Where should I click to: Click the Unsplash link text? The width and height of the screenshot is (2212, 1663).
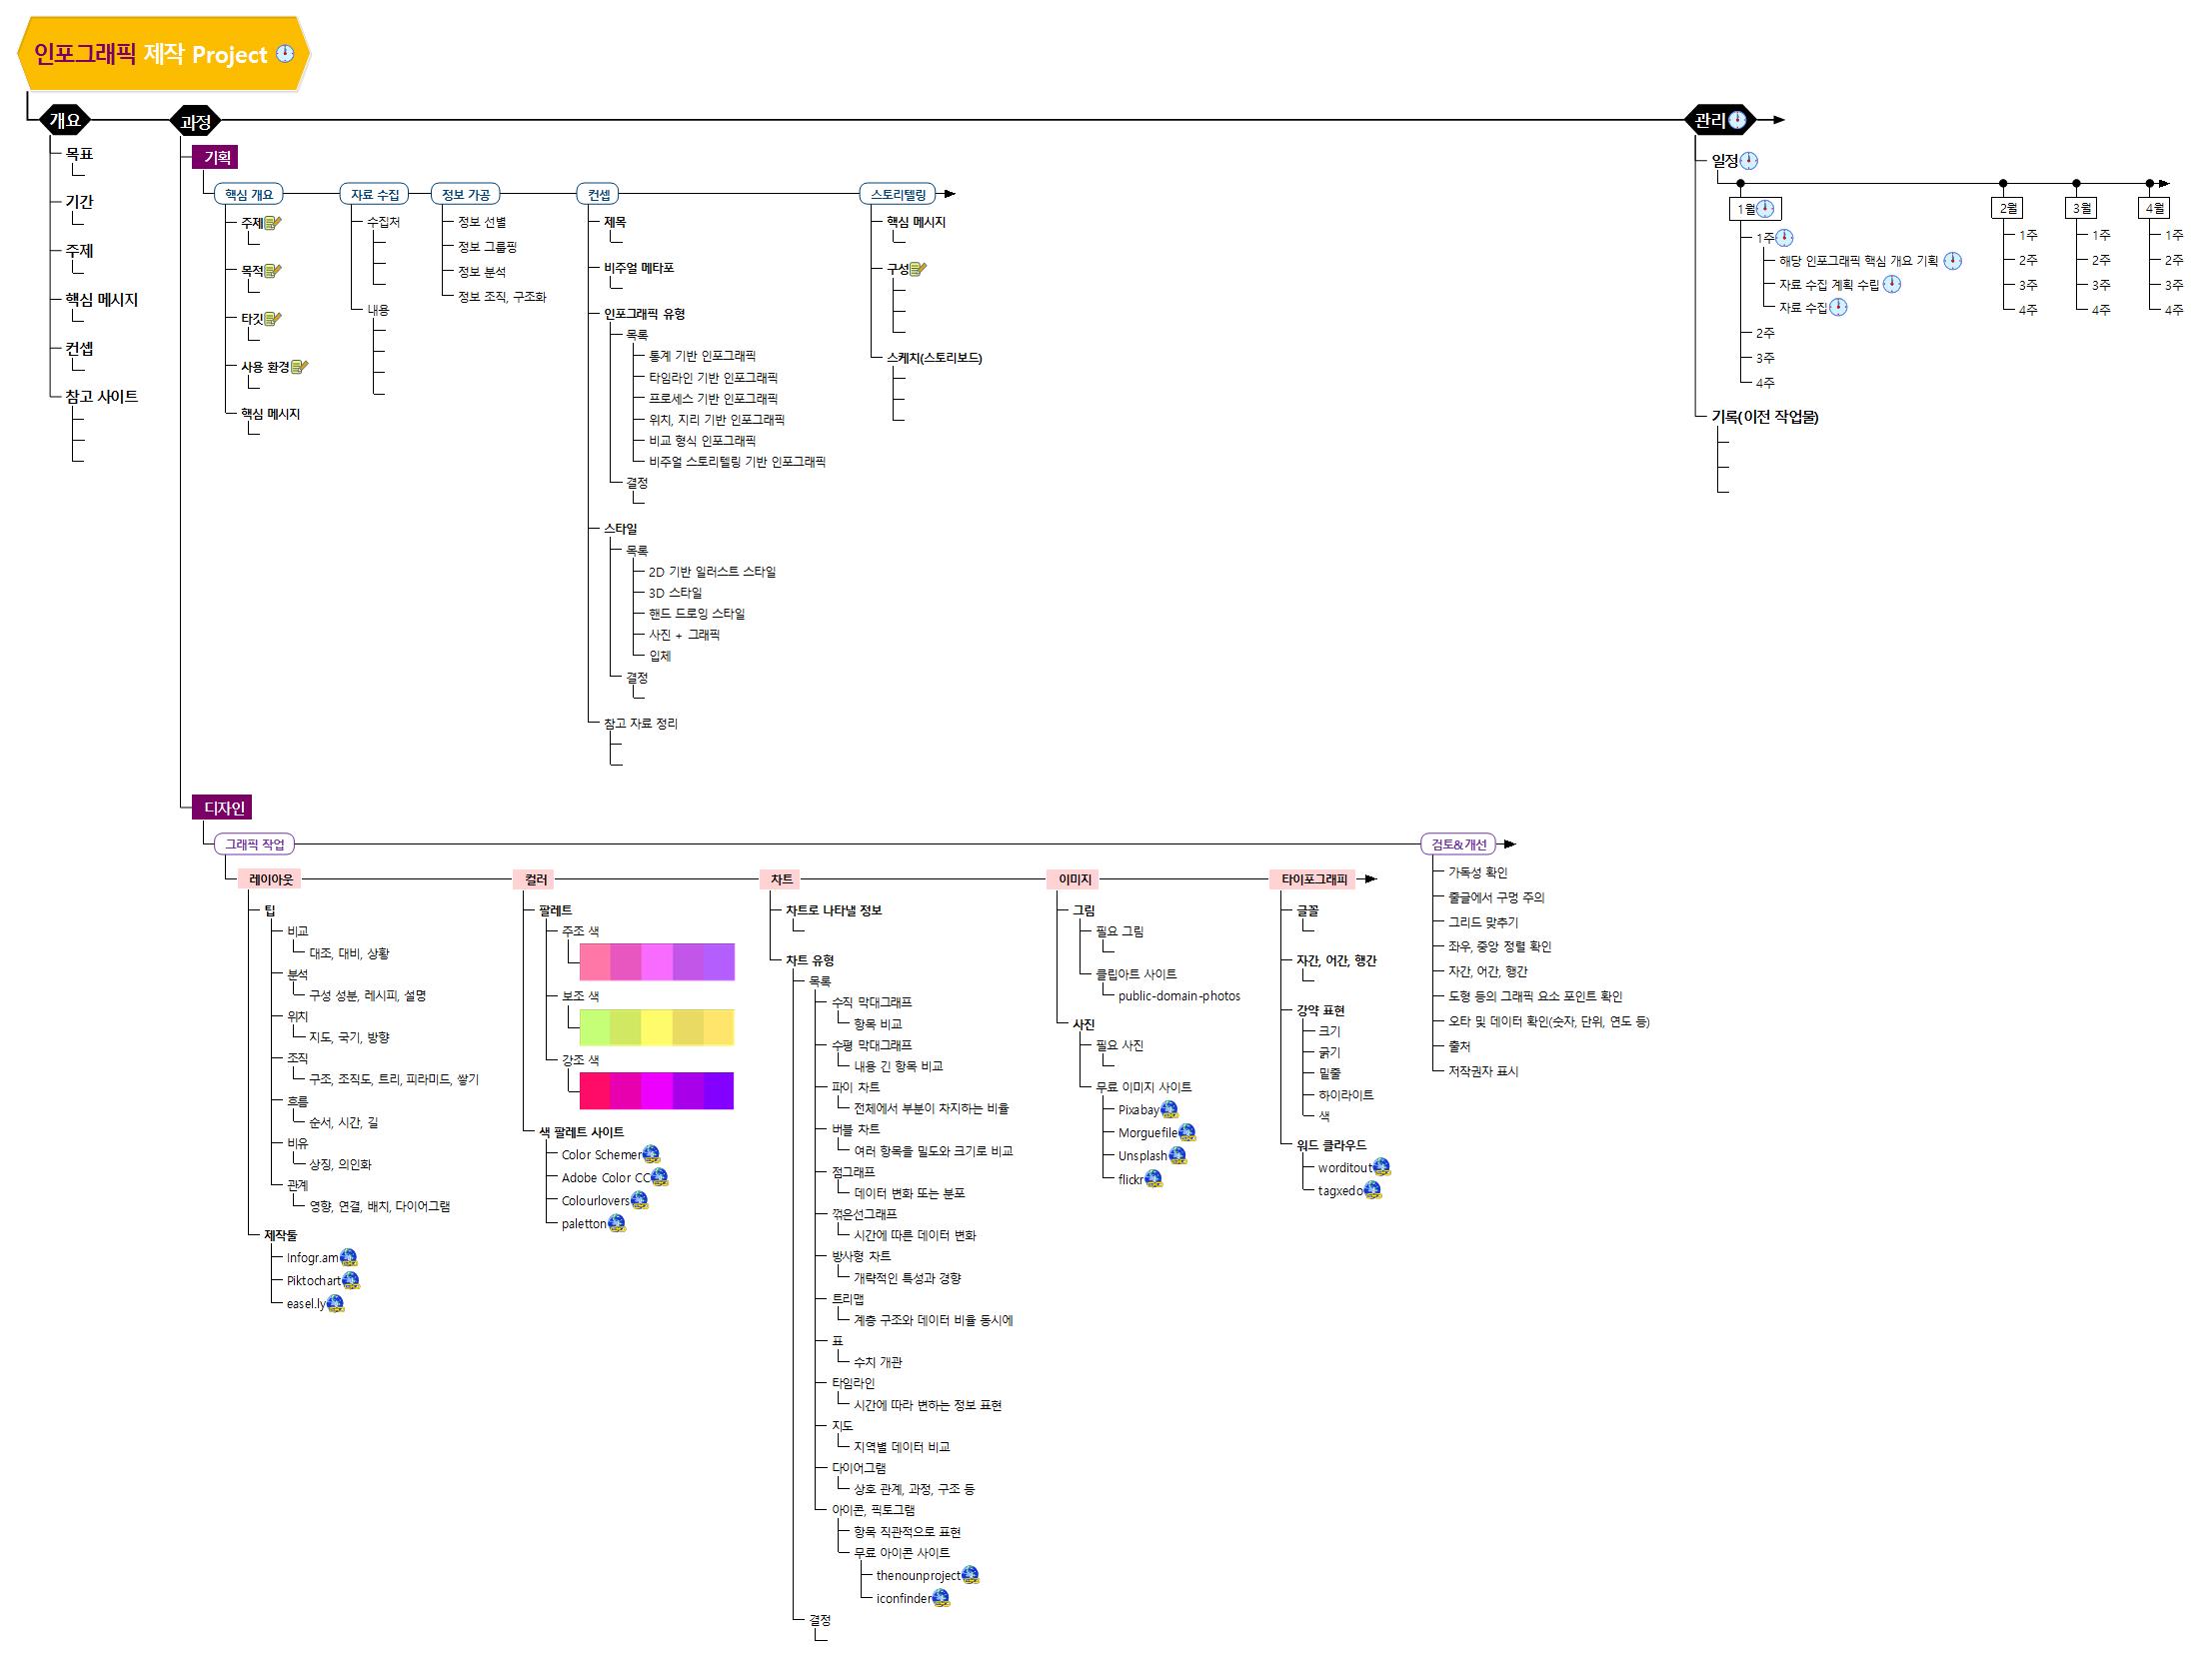tap(1142, 1156)
